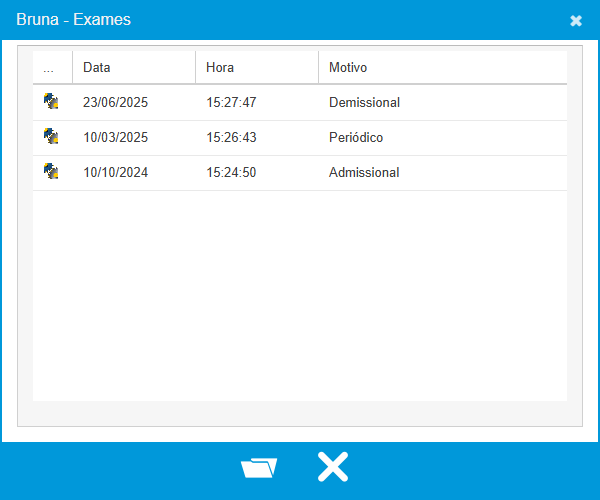Click the exam icon in the Periódico row
The height and width of the screenshot is (500, 600).
pyautogui.click(x=51, y=136)
